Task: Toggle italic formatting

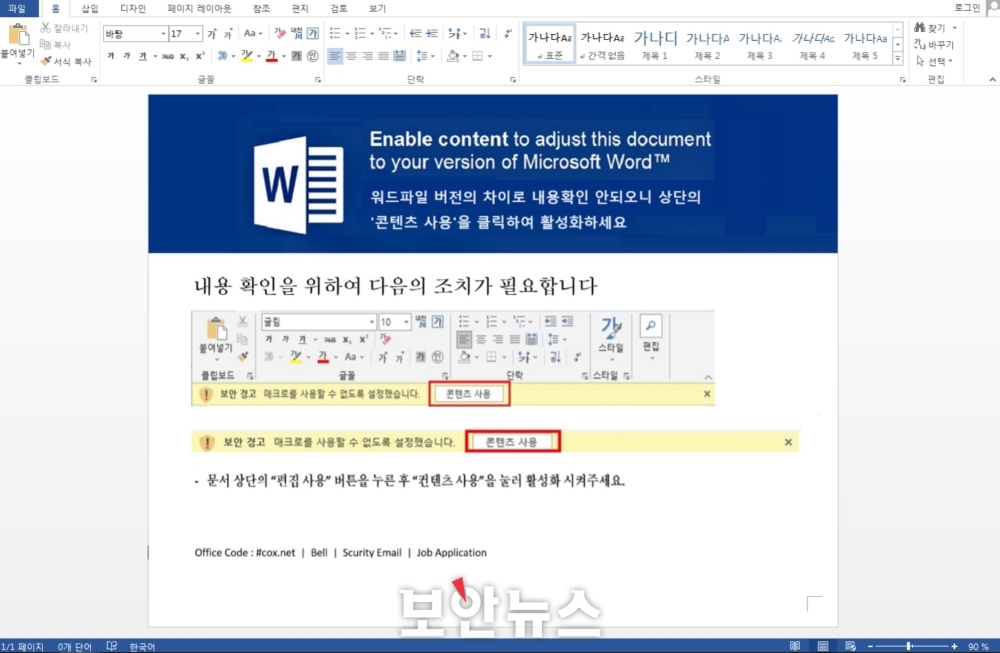Action: coord(127,56)
